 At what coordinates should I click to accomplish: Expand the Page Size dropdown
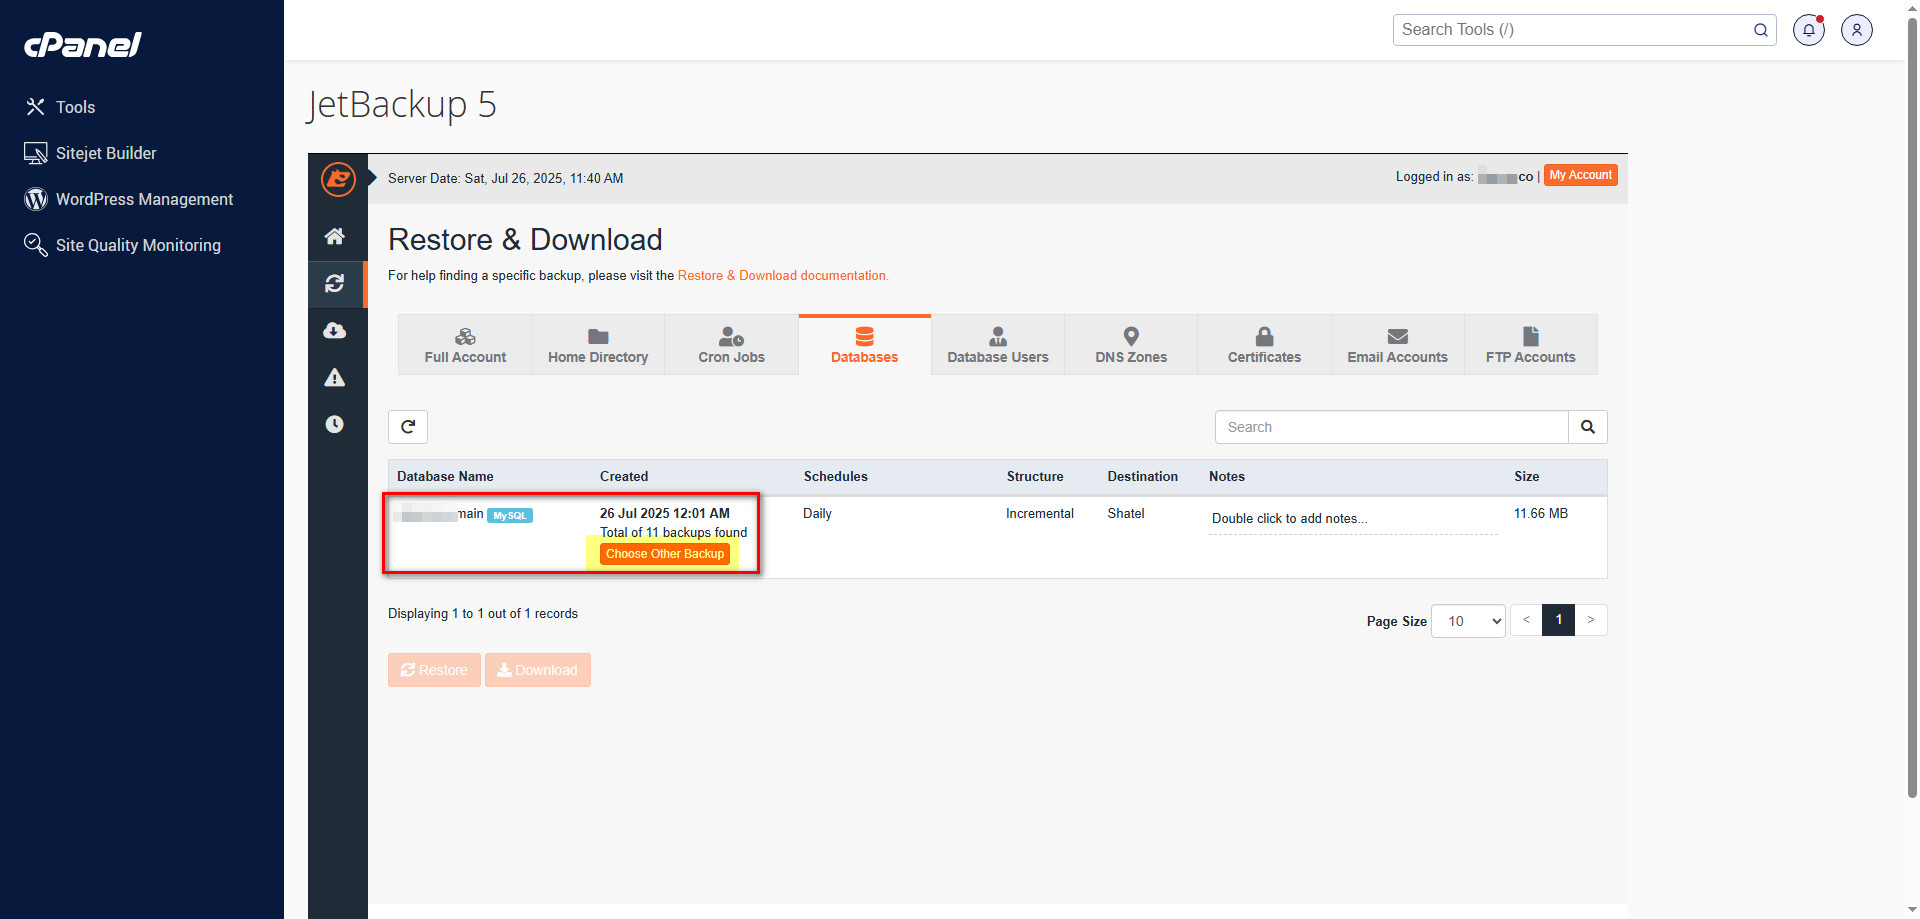pos(1468,621)
